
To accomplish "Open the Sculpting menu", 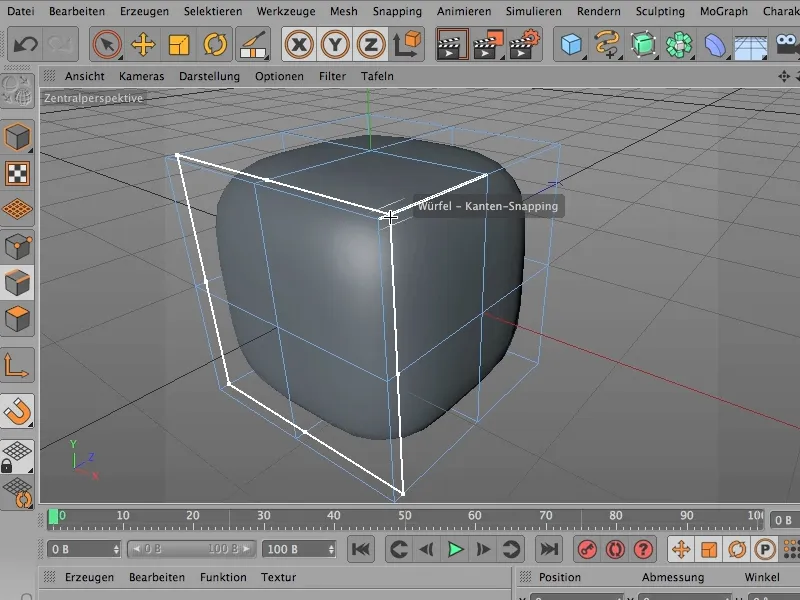I will [x=660, y=11].
